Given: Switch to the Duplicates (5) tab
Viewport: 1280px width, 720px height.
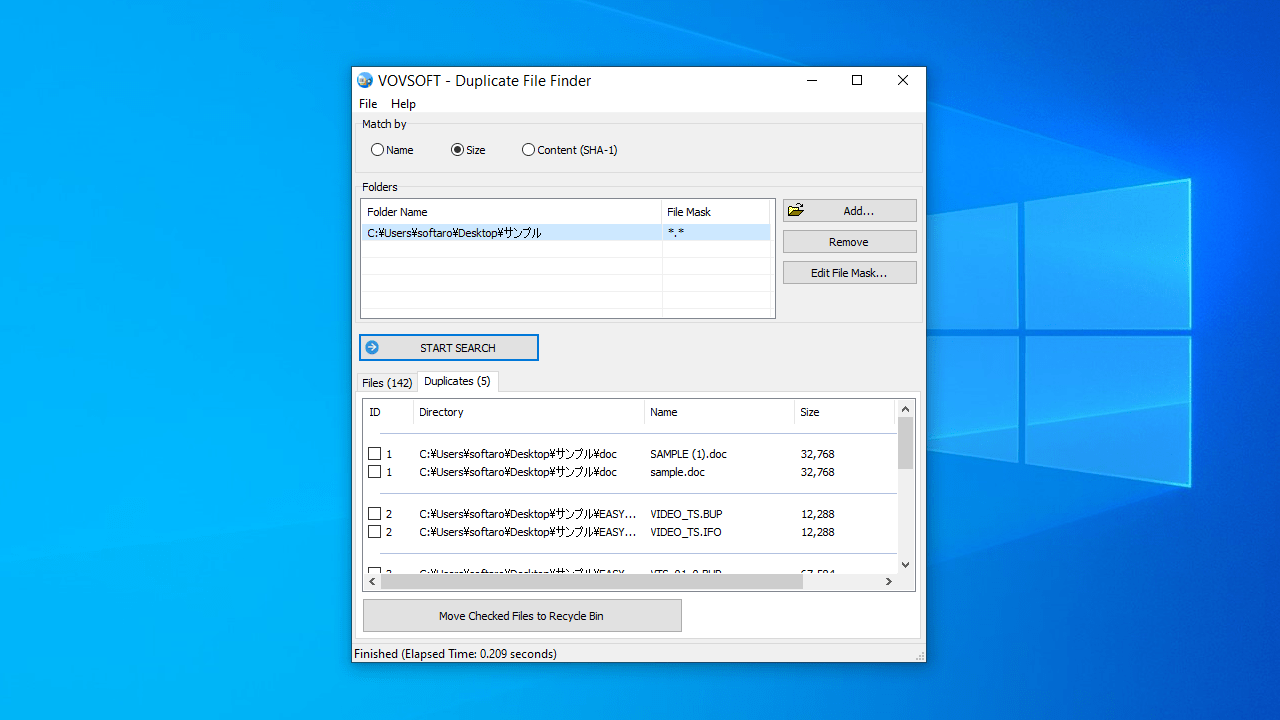Looking at the screenshot, I should click(457, 381).
